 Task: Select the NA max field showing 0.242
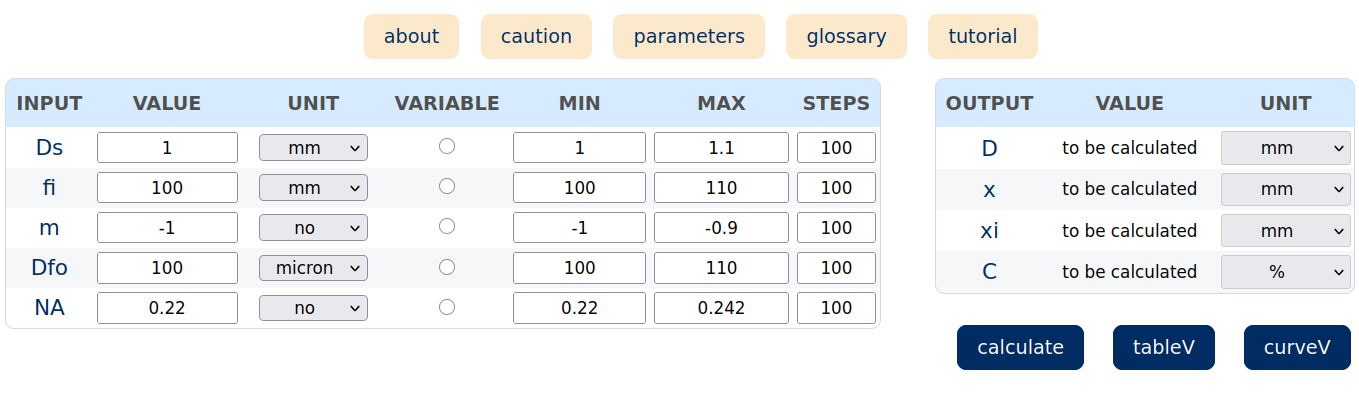tap(722, 308)
